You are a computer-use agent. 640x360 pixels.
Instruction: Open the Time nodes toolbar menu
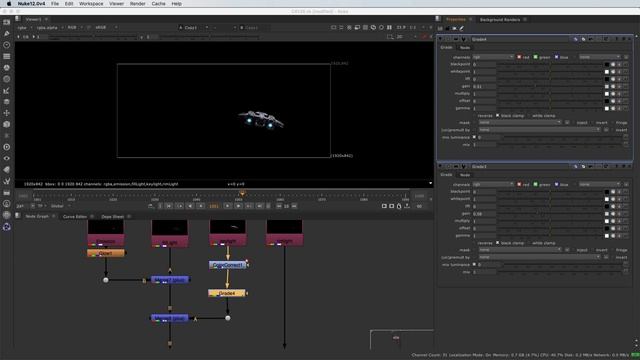pos(7,45)
